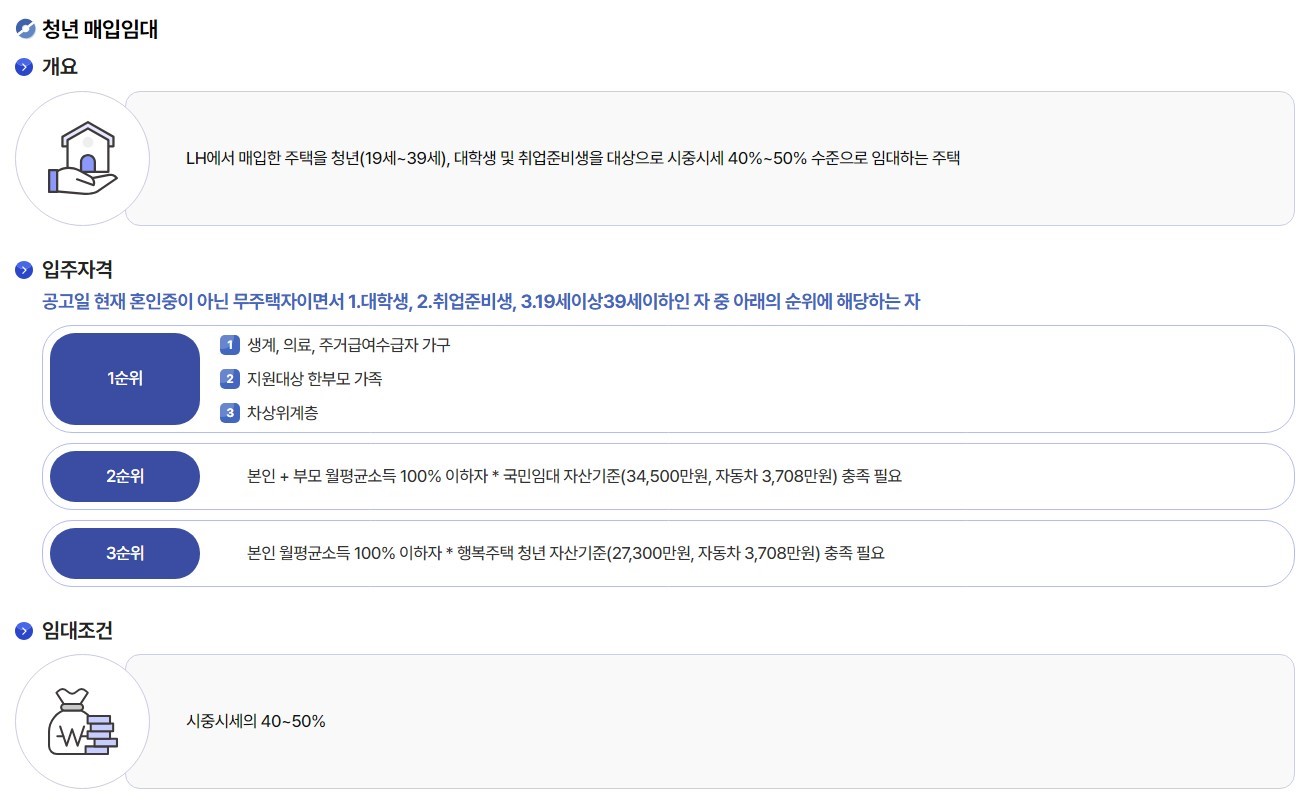Click the 3순위 button
Screen dimensions: 1299x801
click(123, 553)
